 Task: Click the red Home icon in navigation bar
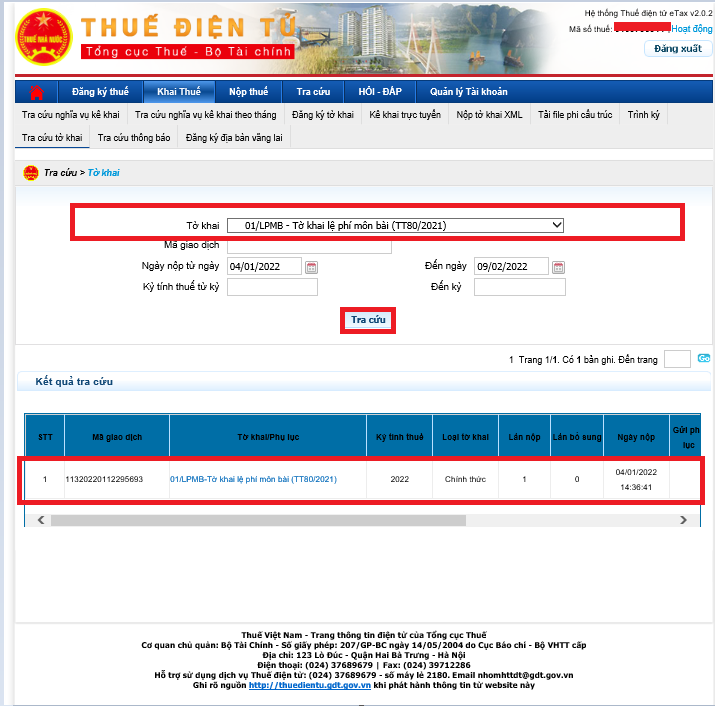pyautogui.click(x=37, y=92)
